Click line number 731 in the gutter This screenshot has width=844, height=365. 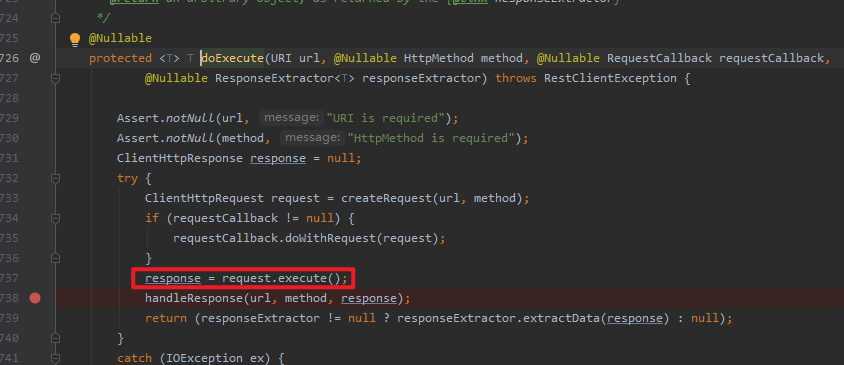(9, 158)
